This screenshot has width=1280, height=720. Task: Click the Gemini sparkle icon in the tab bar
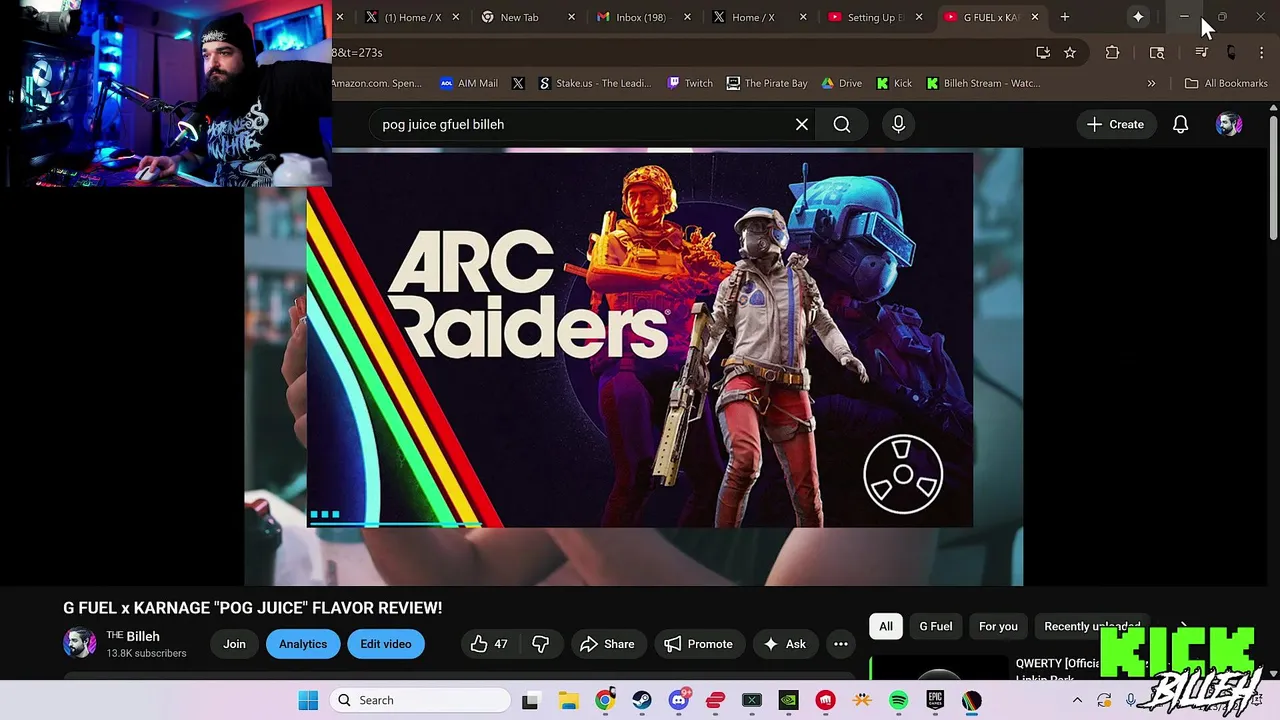[1138, 17]
